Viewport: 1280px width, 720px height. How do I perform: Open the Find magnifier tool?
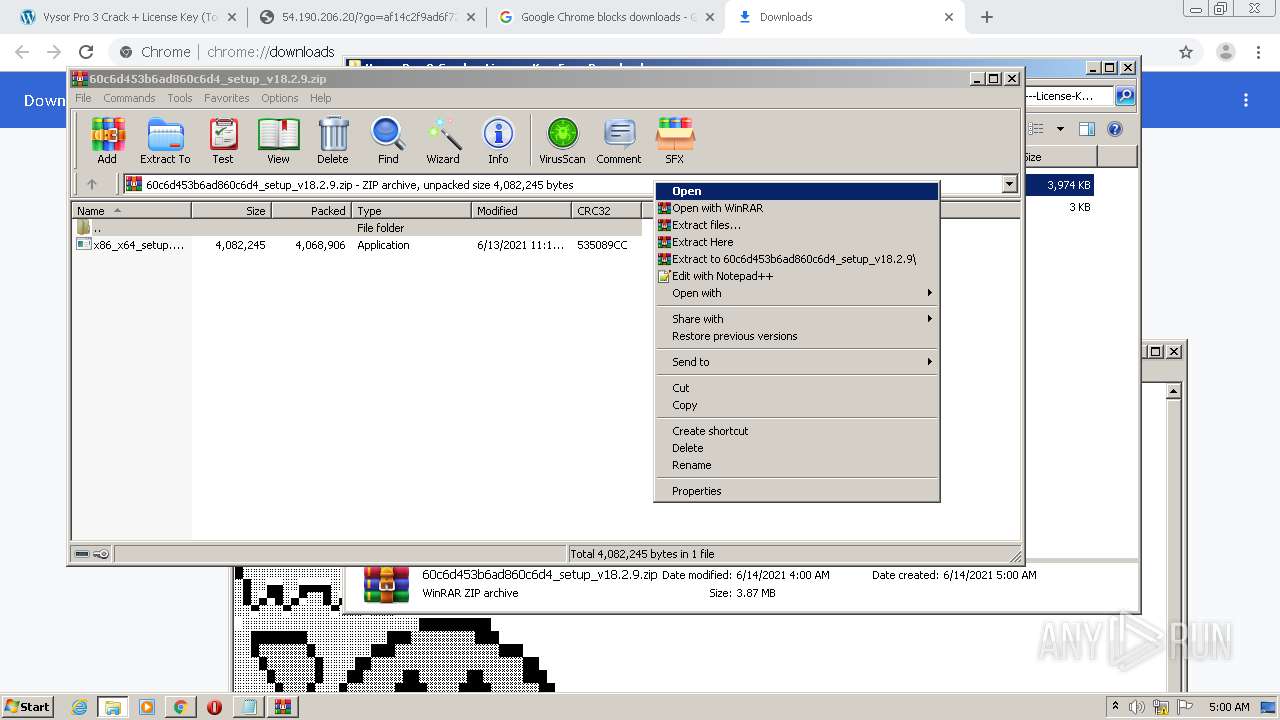click(x=388, y=141)
